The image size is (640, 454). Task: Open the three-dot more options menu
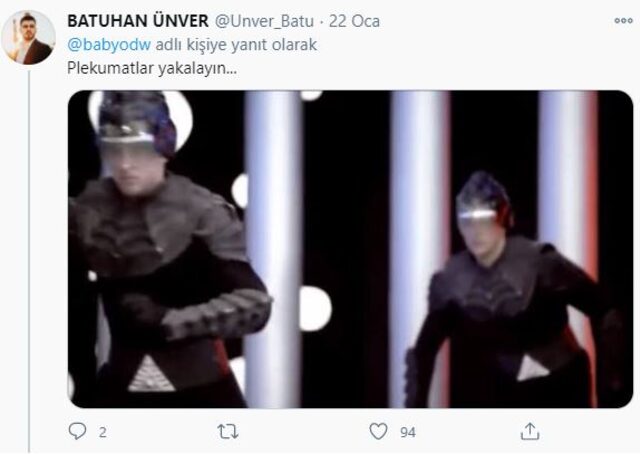coord(624,20)
